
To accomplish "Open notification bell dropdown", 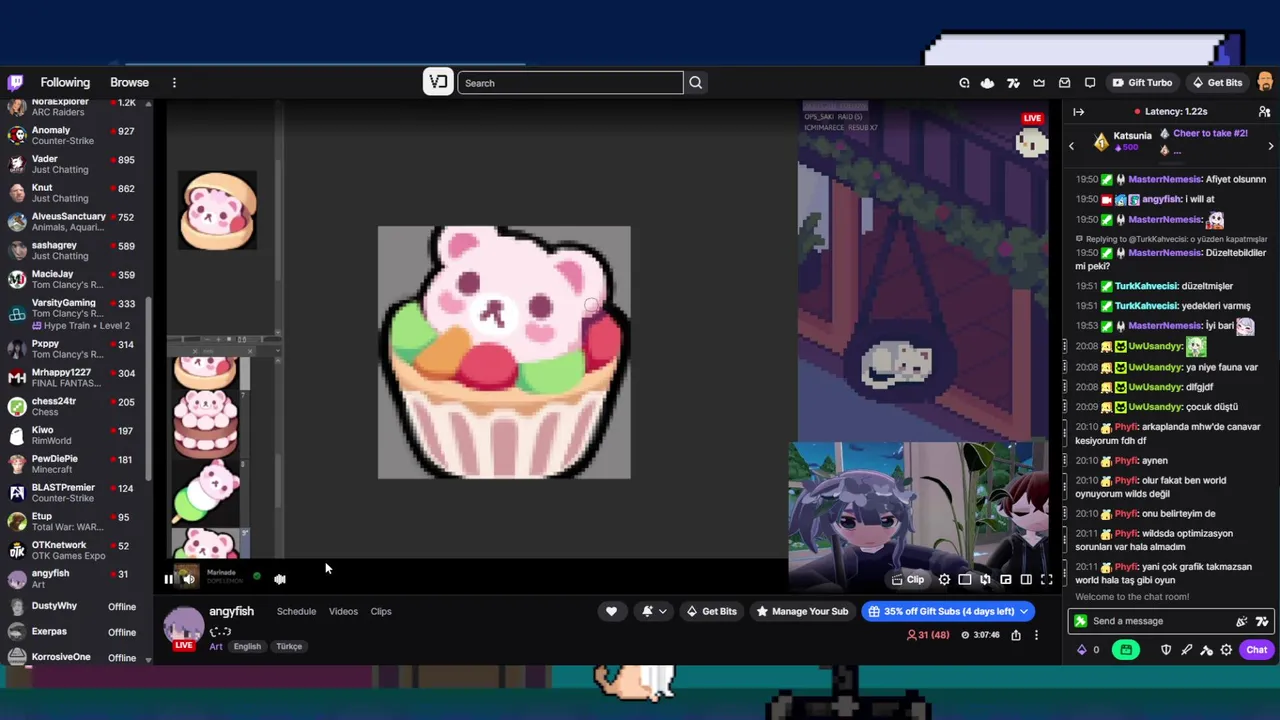I will tap(653, 611).
